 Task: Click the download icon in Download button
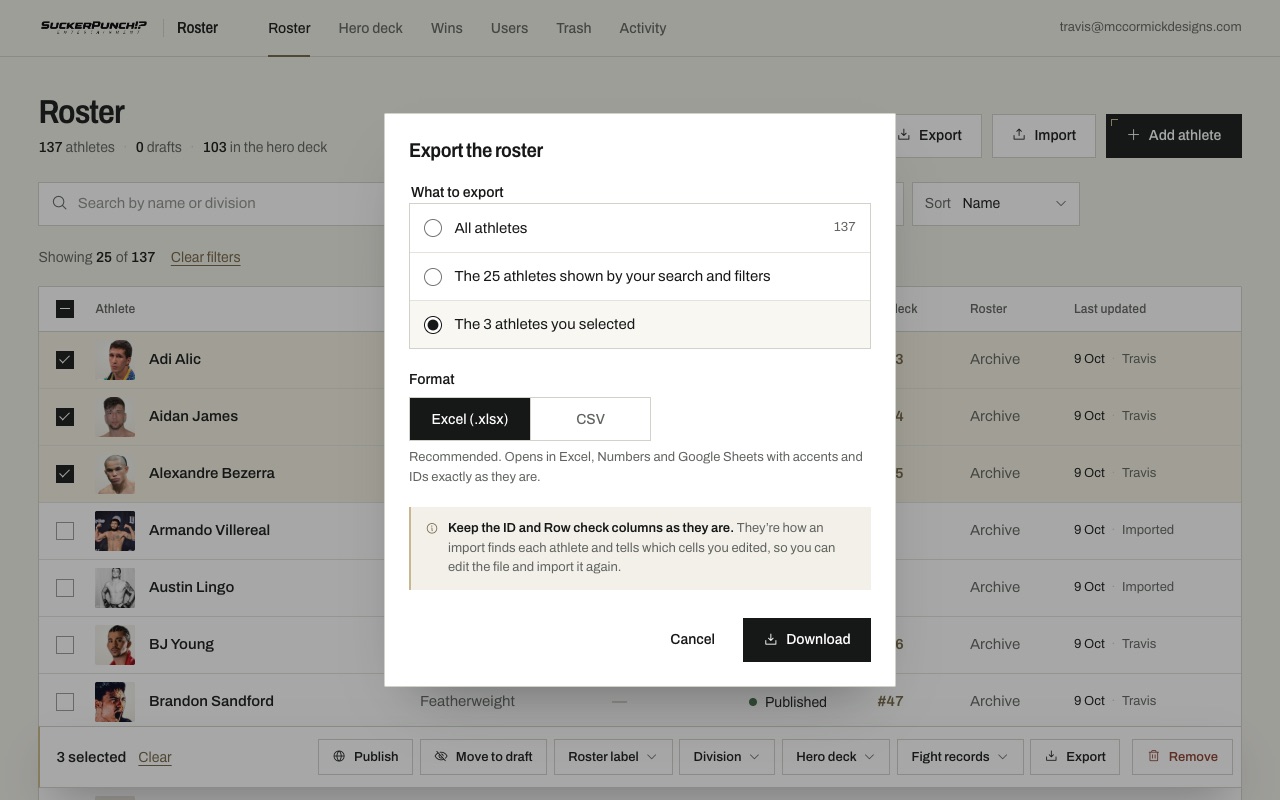tap(770, 640)
